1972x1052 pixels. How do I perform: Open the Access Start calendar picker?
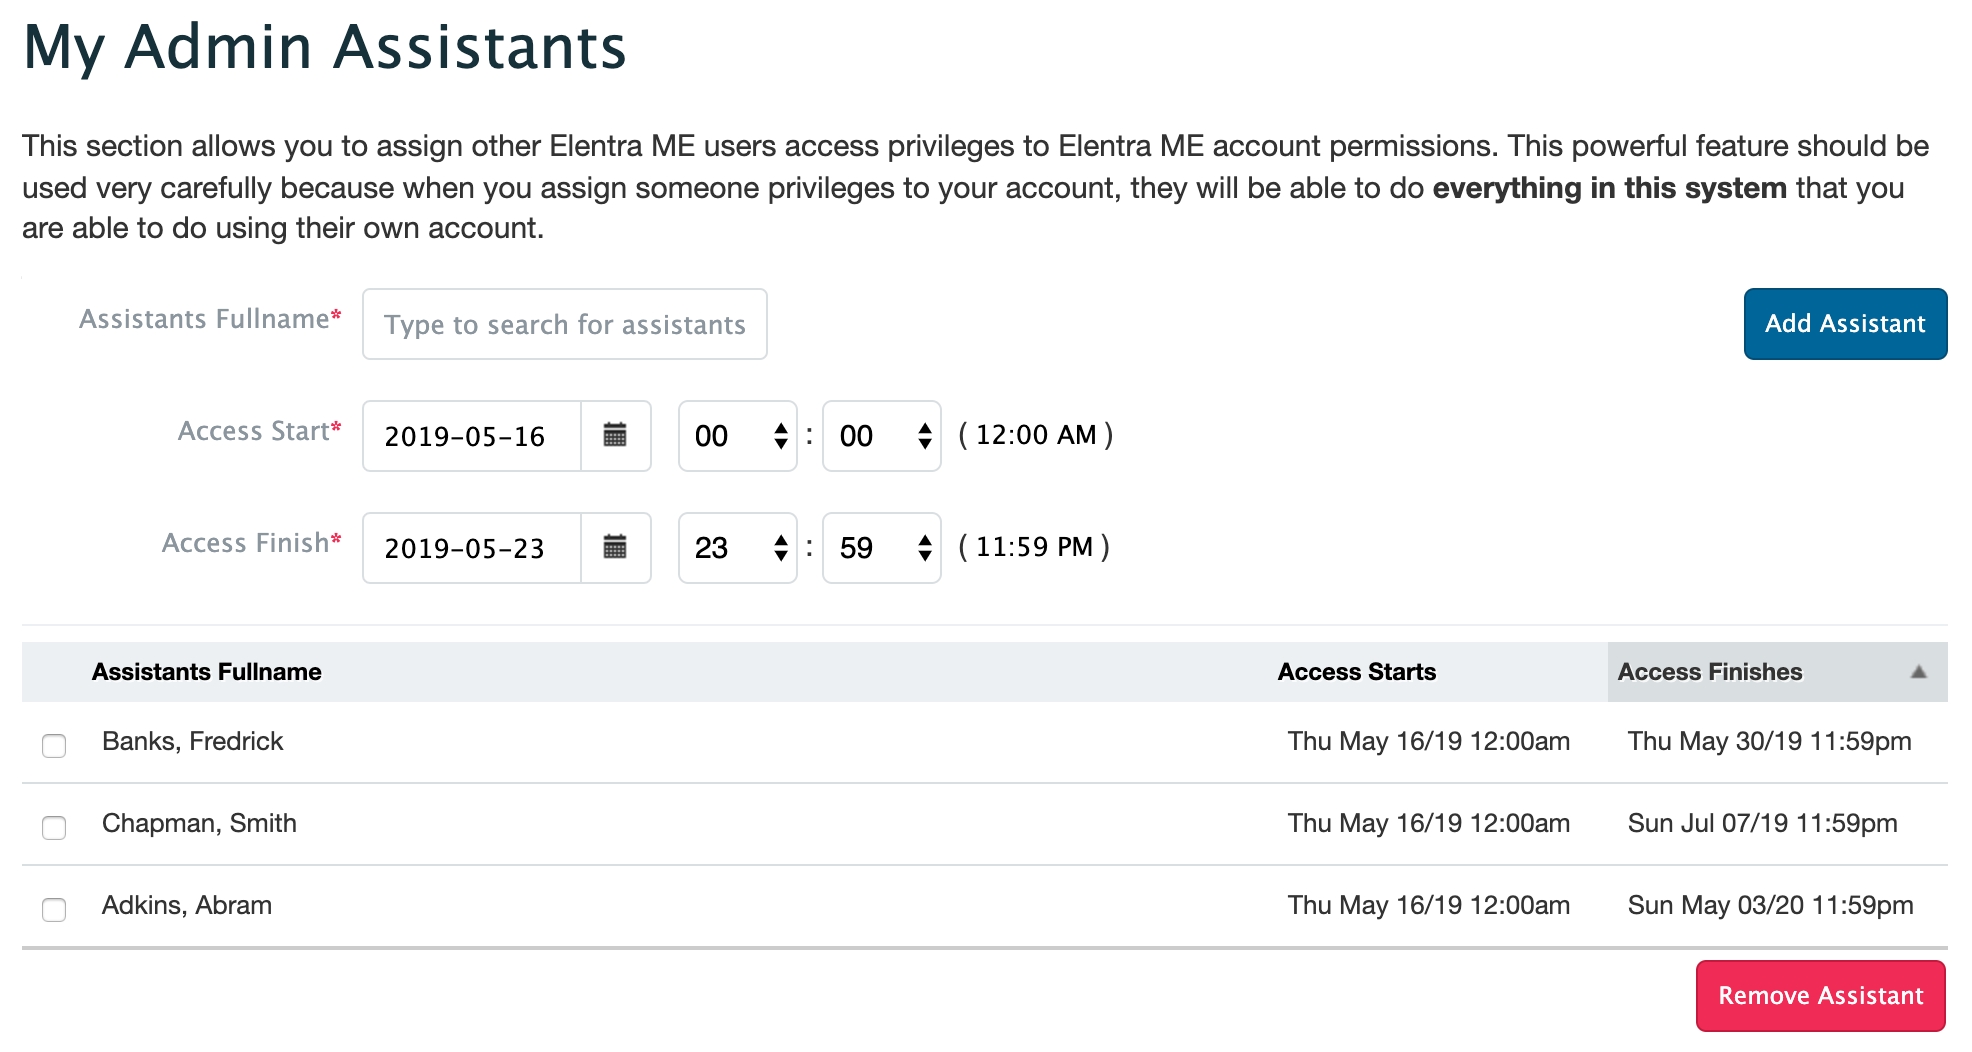(x=615, y=435)
